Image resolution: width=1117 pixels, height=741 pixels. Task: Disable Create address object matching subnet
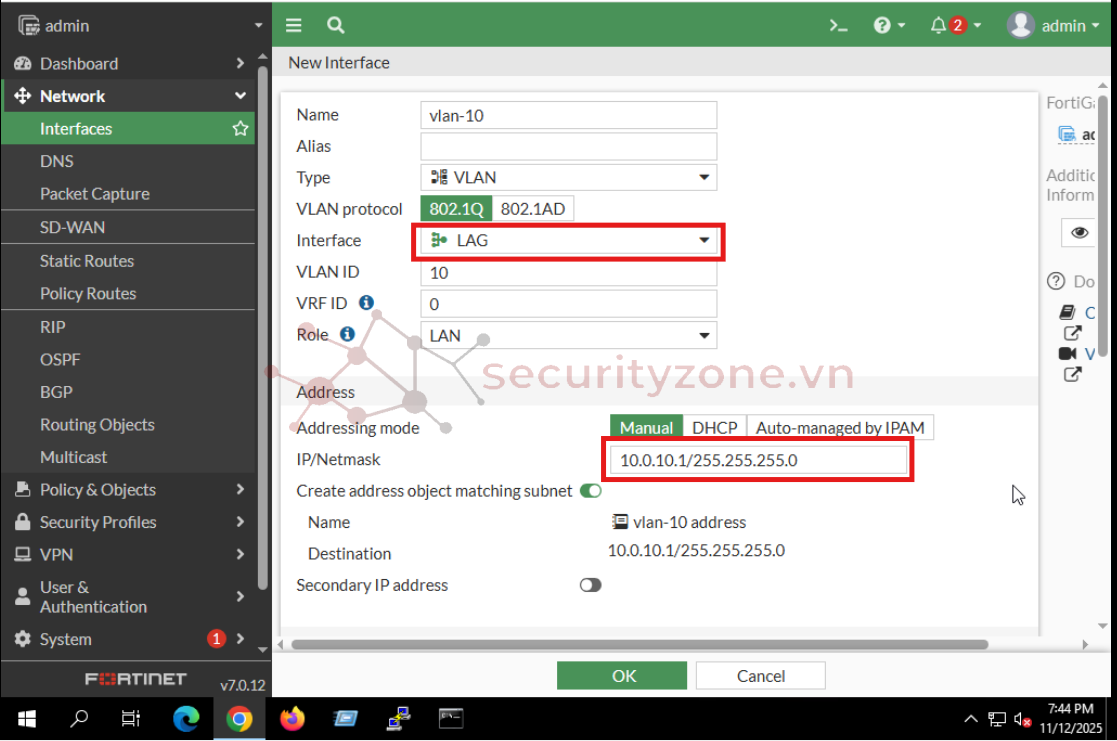(591, 491)
